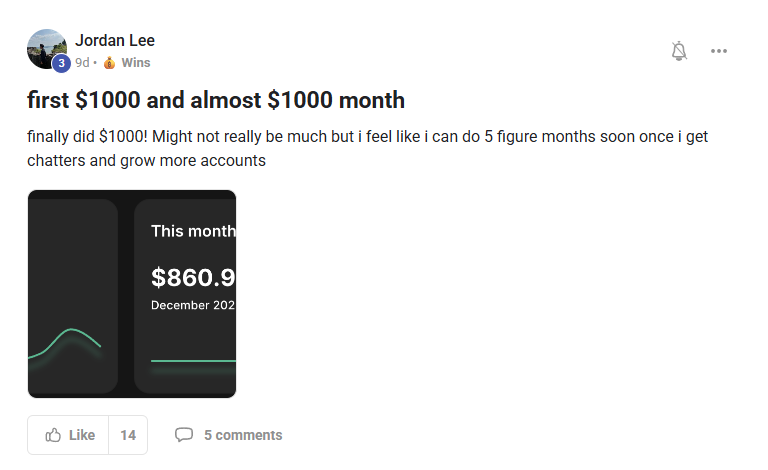
Task: Click the $860.9 amount in the image
Action: 193,277
